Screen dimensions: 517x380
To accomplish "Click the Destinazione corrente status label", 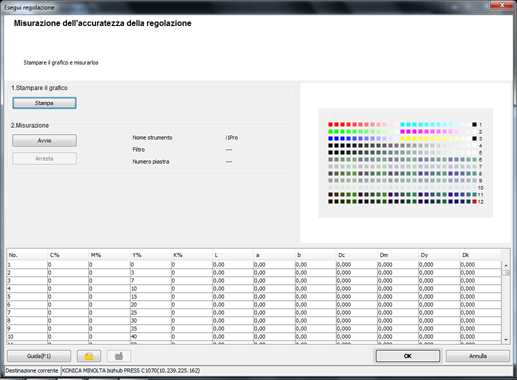I will [x=32, y=370].
